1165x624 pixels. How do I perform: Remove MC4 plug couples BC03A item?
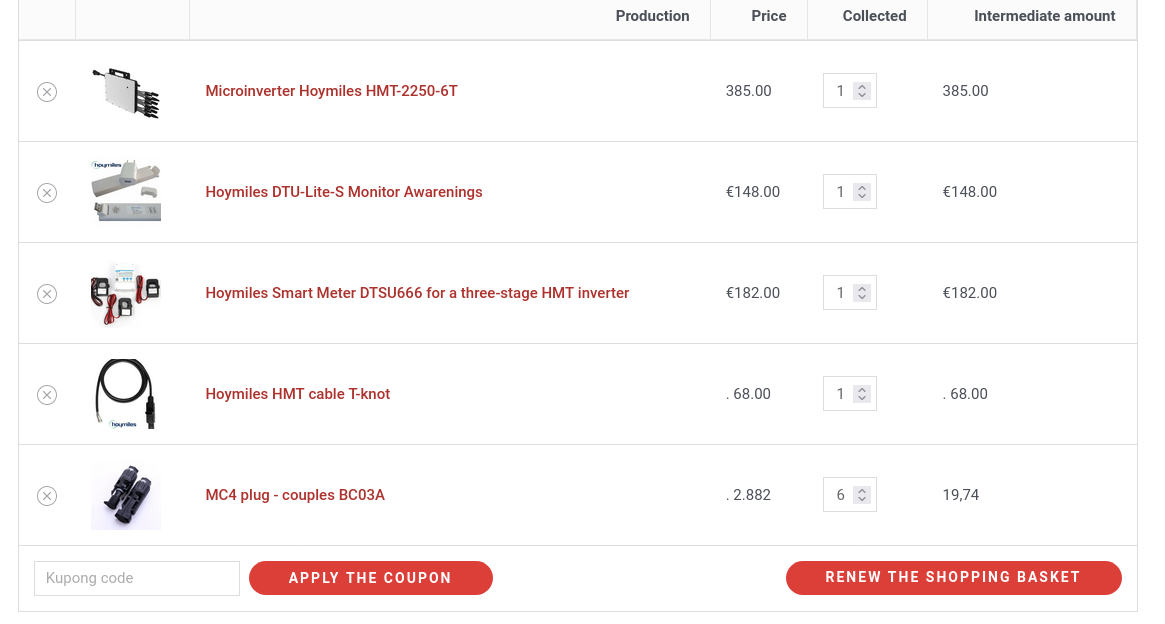point(47,496)
